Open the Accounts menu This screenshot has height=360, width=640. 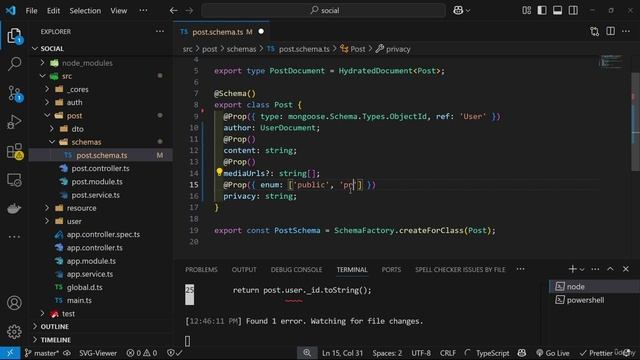[x=14, y=303]
